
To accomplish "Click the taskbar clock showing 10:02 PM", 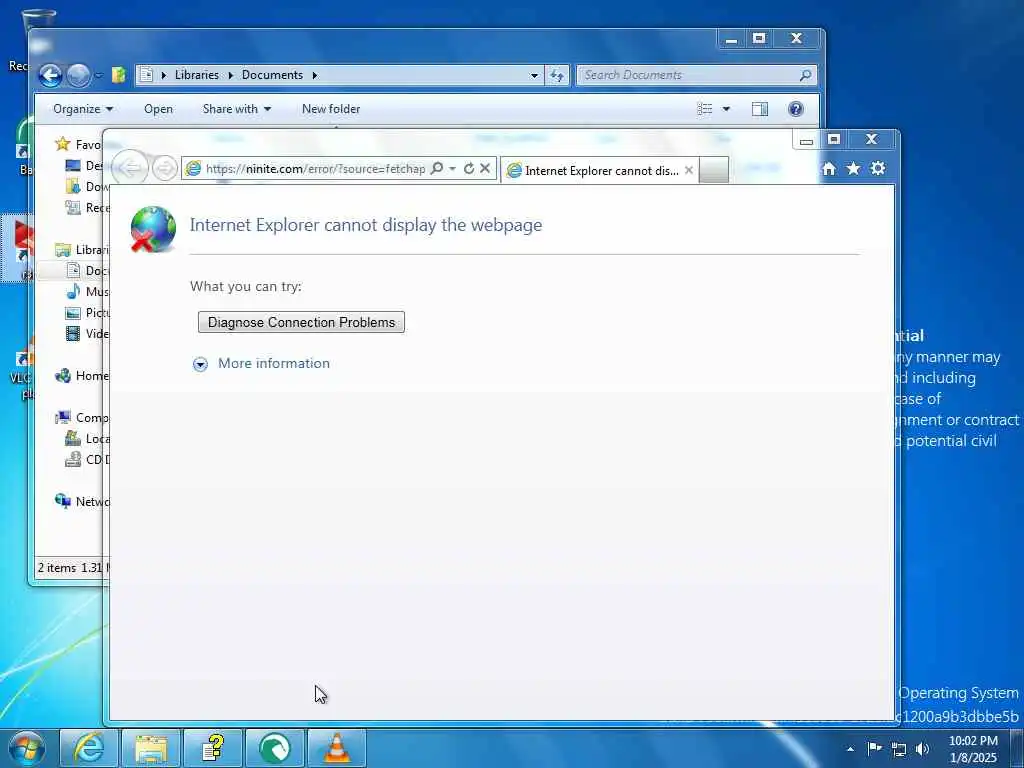I will 973,749.
